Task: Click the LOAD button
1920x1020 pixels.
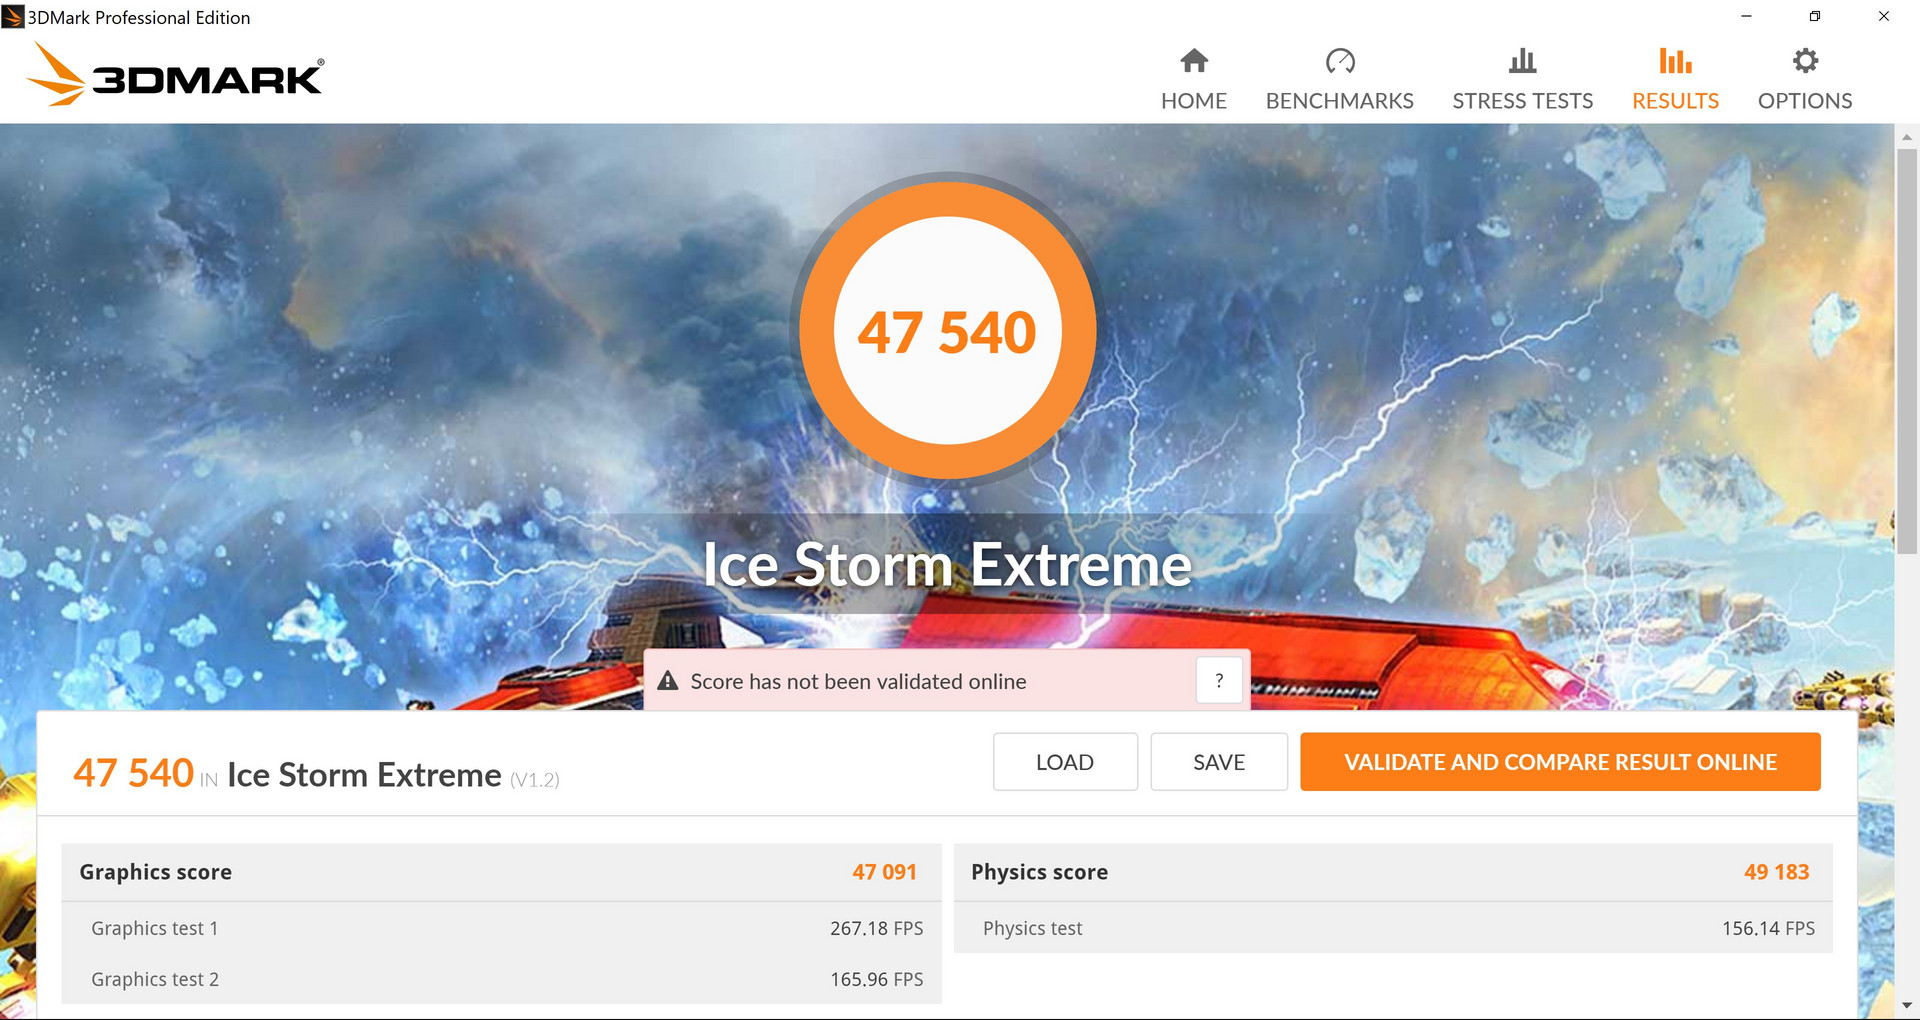Action: (x=1065, y=762)
